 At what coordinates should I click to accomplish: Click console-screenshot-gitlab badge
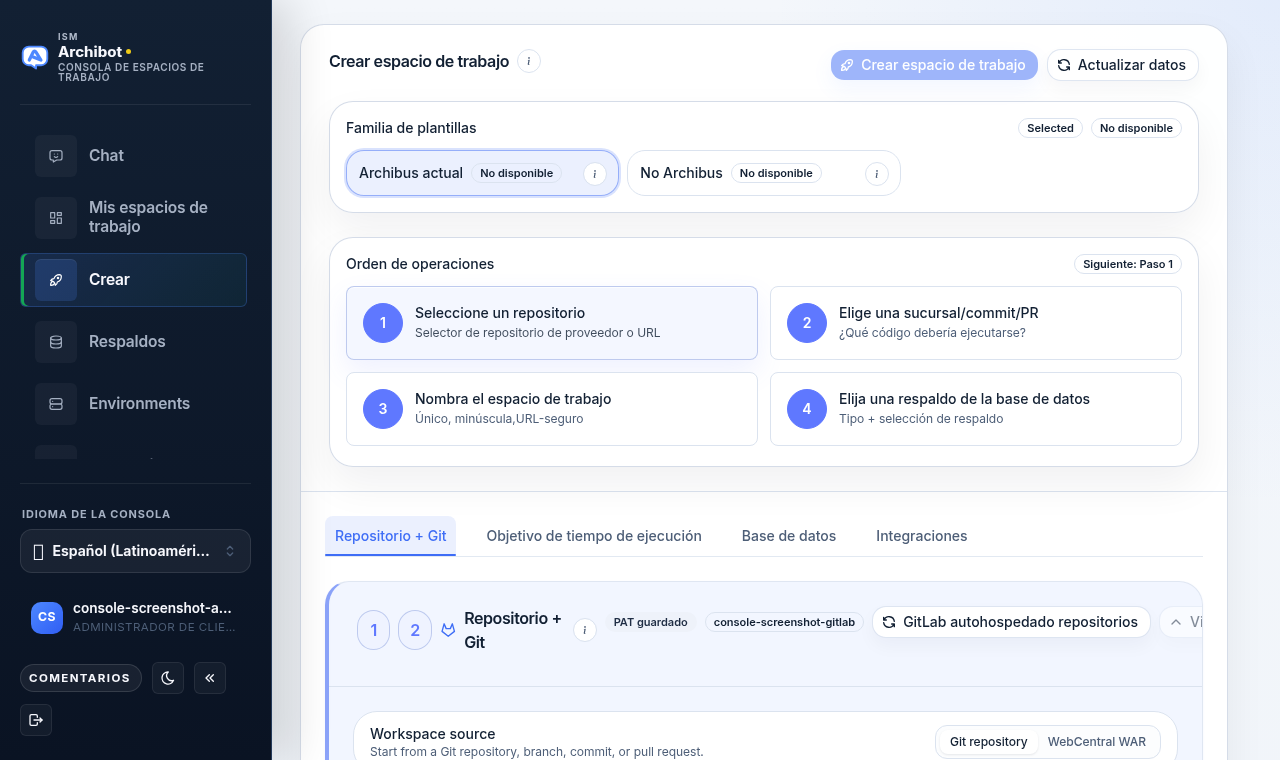pos(784,622)
